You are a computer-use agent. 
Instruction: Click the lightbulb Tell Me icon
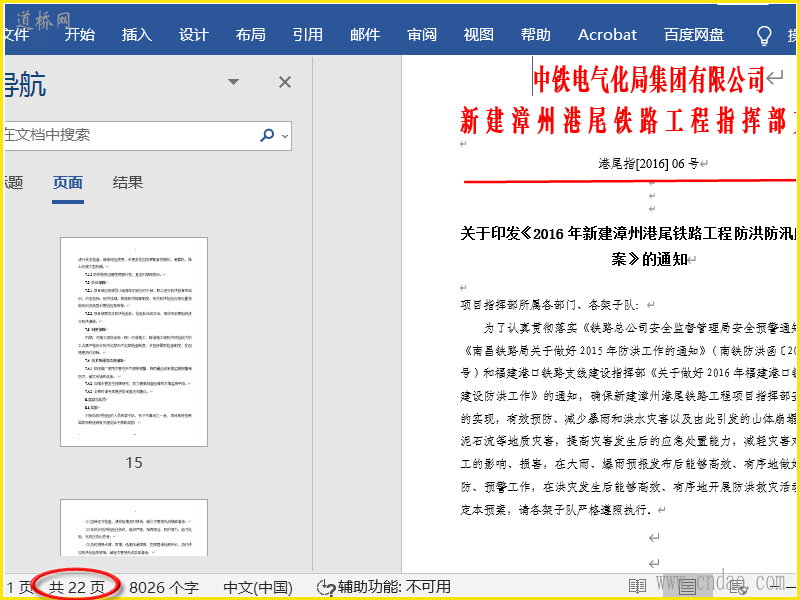pyautogui.click(x=764, y=36)
